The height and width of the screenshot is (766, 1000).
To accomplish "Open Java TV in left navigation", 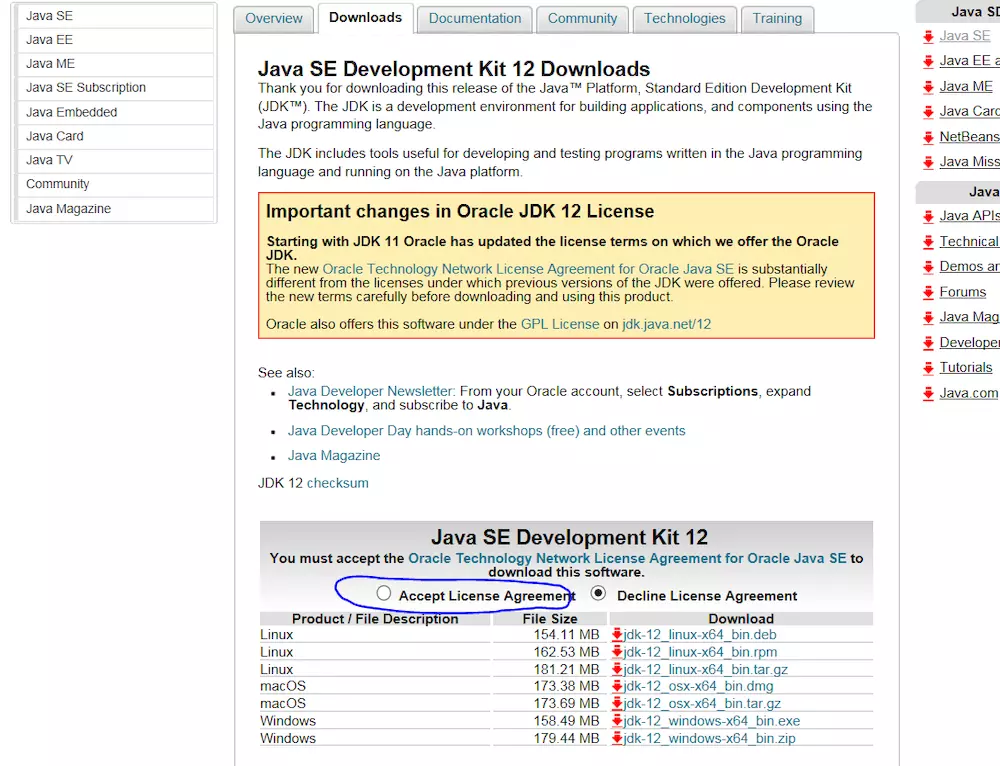I will pos(115,160).
